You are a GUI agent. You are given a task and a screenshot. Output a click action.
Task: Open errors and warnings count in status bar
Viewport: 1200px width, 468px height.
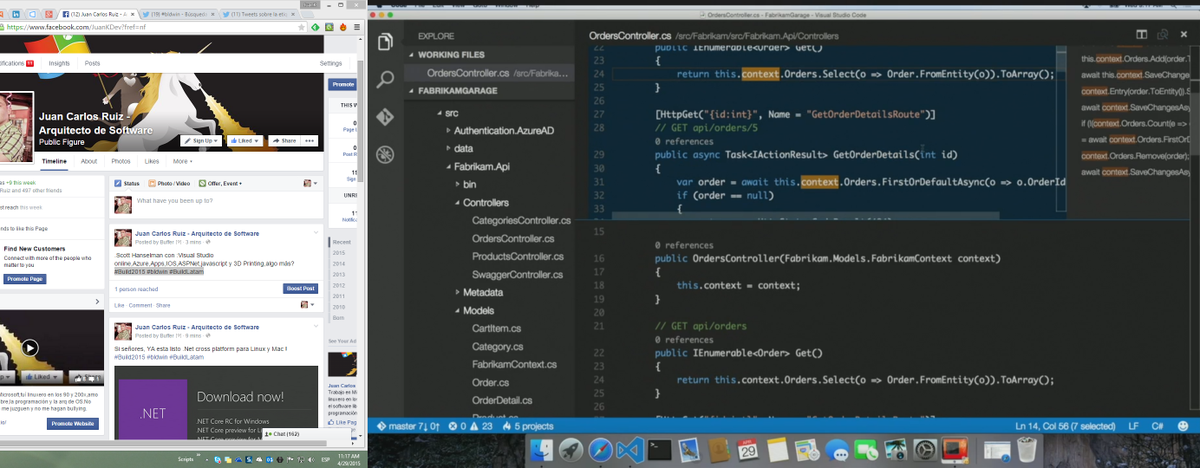pos(472,427)
